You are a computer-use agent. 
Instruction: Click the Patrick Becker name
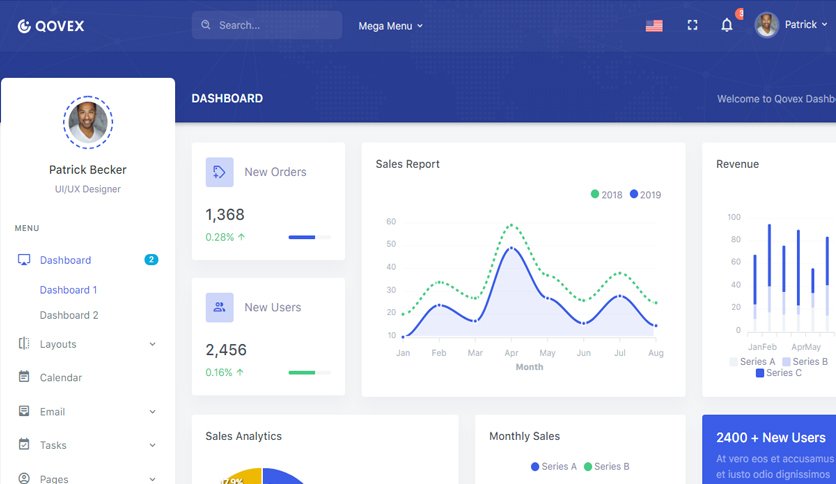click(88, 170)
